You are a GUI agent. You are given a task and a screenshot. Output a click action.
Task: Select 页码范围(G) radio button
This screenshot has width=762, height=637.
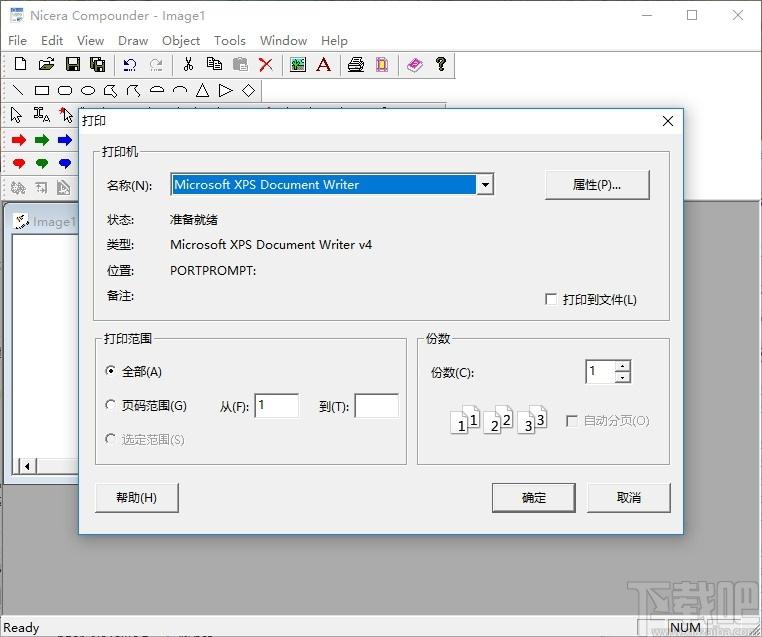tap(110, 405)
